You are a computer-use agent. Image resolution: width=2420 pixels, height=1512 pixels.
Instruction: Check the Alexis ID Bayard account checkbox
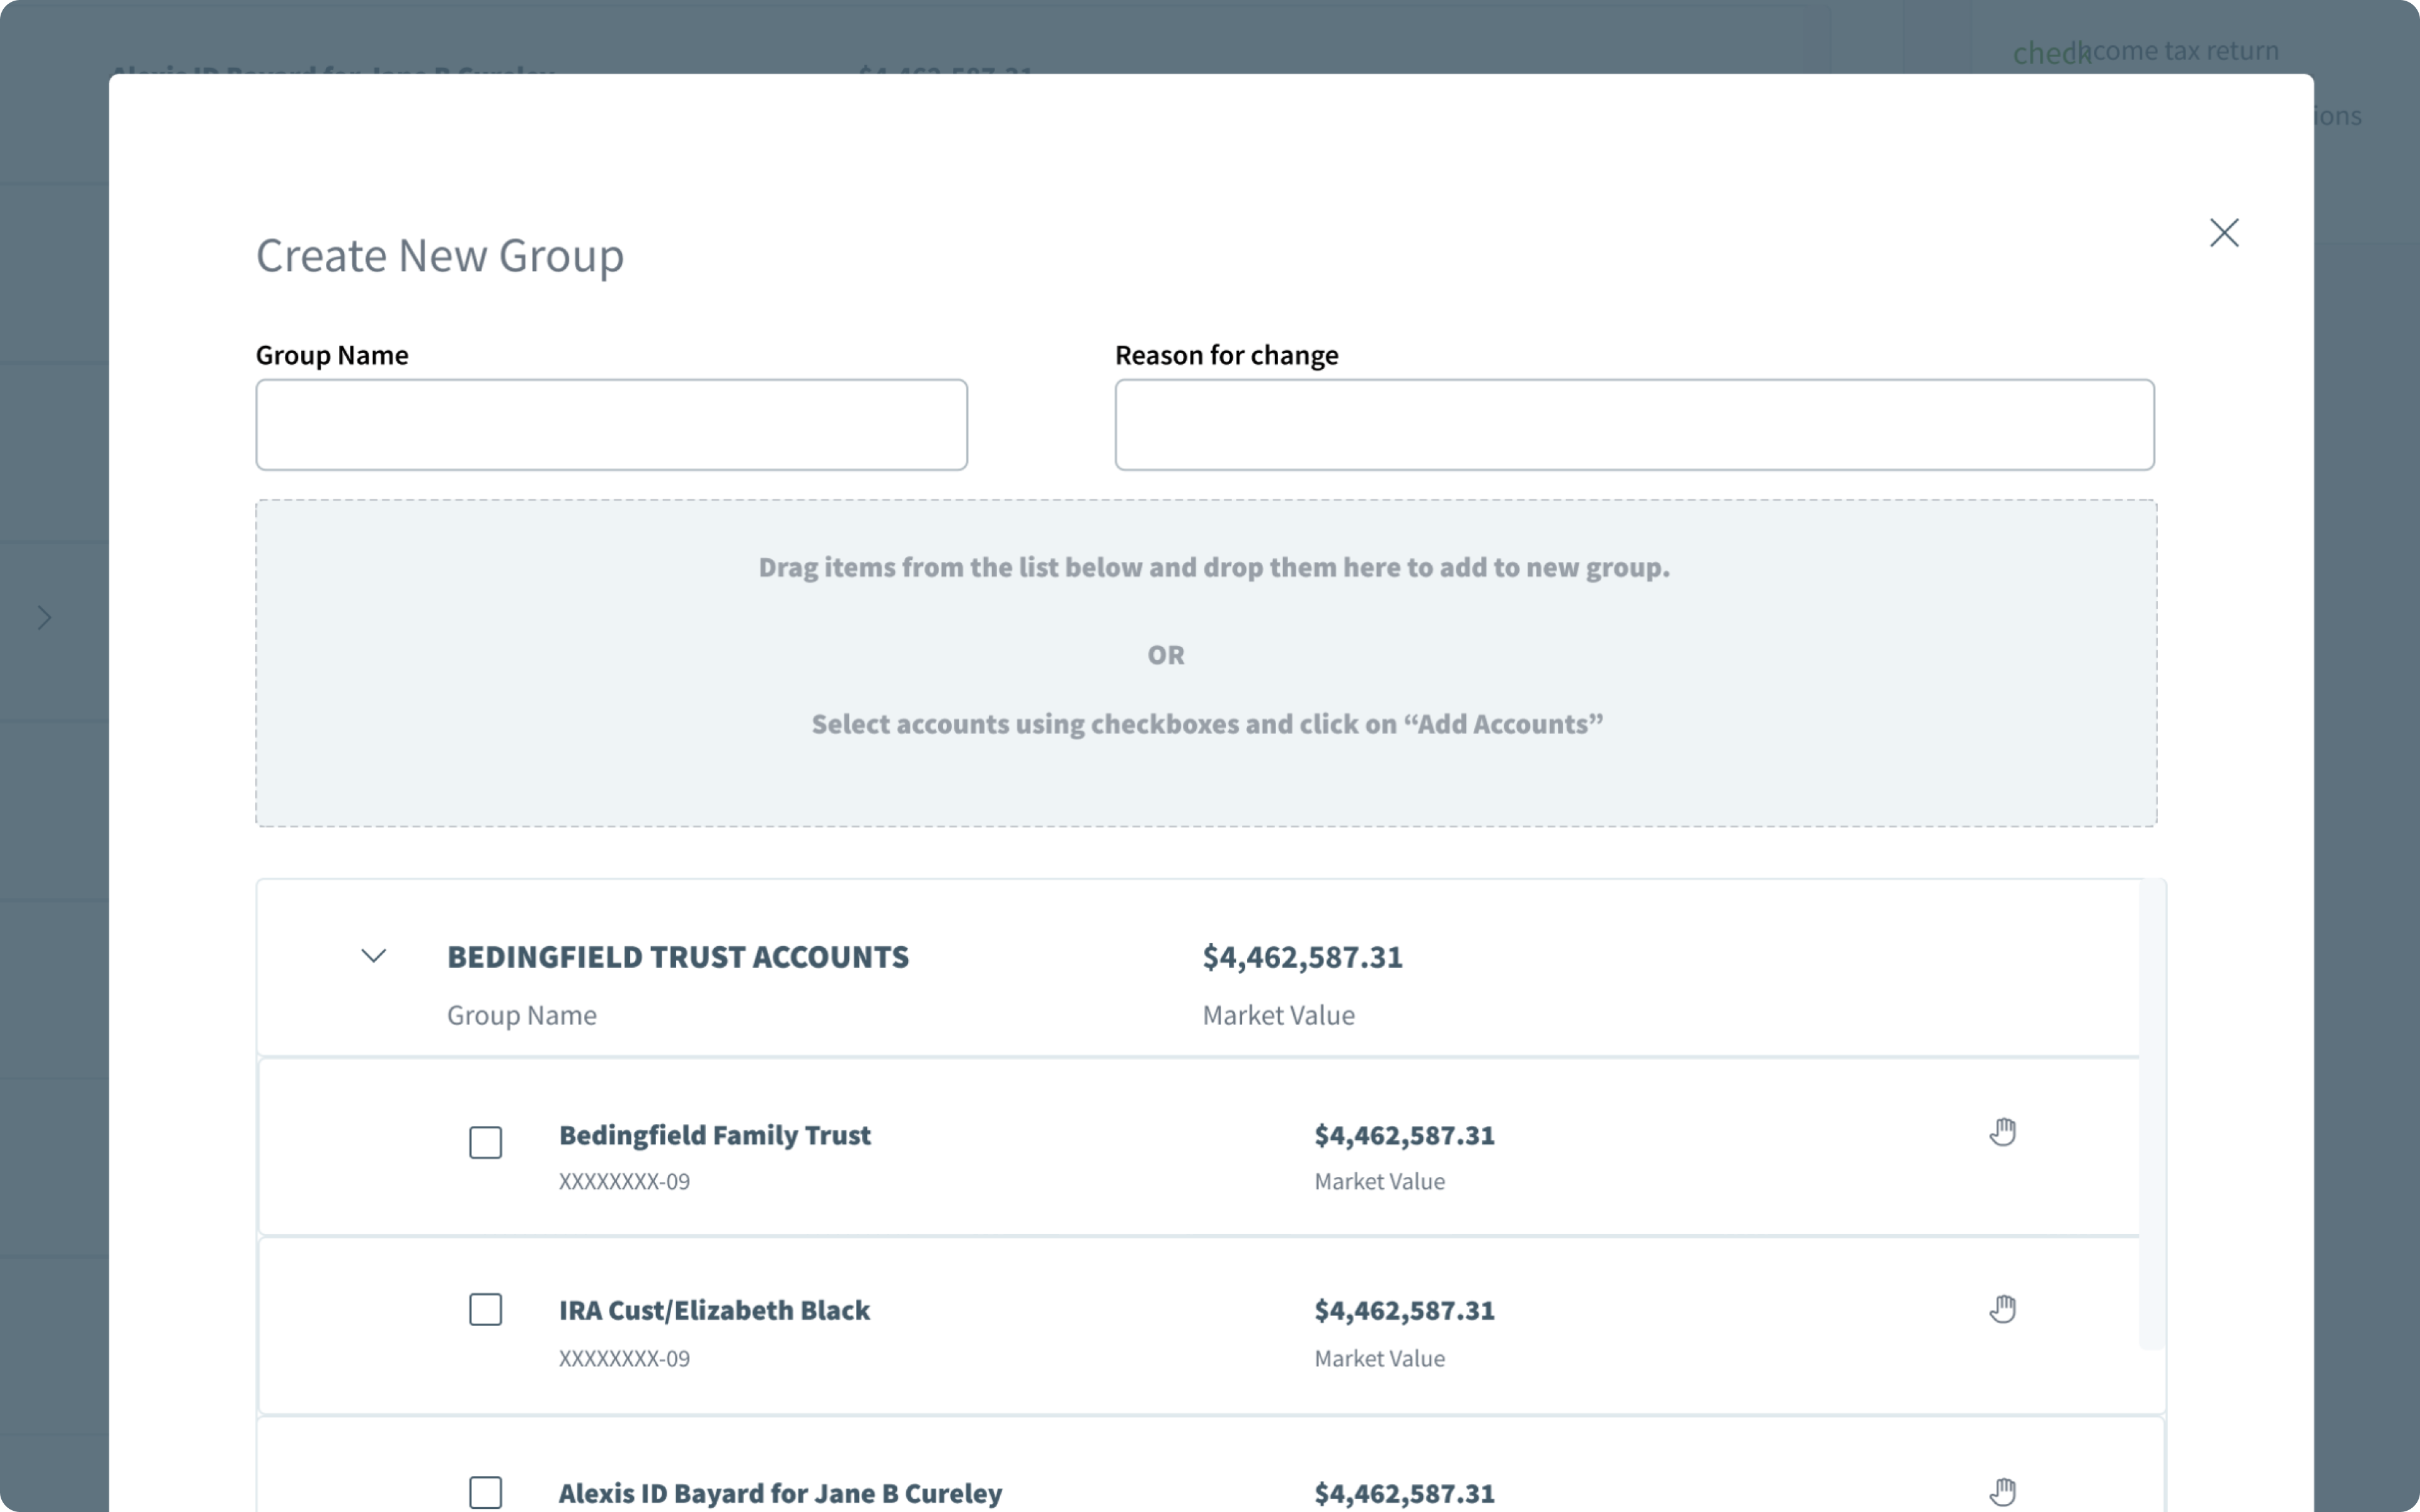point(485,1492)
